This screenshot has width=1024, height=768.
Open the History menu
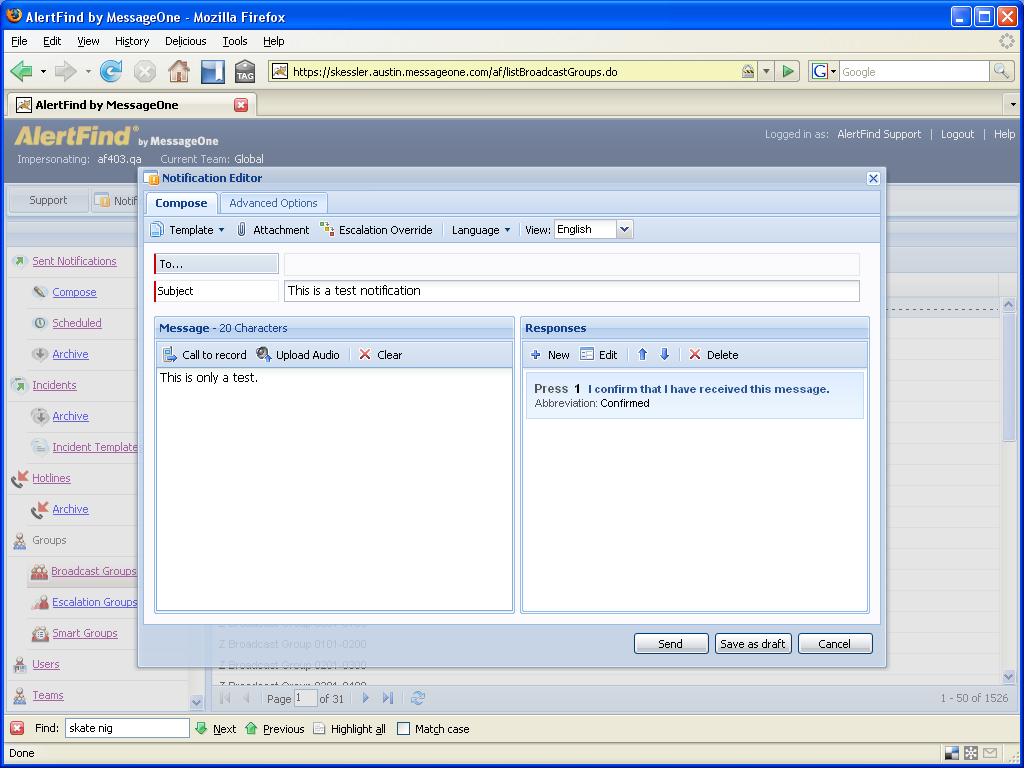pos(132,41)
